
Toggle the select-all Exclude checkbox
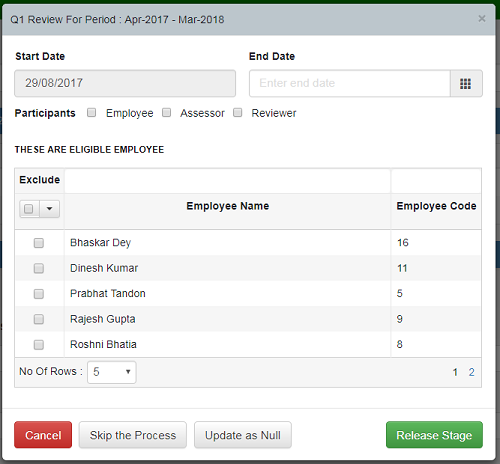(x=29, y=209)
